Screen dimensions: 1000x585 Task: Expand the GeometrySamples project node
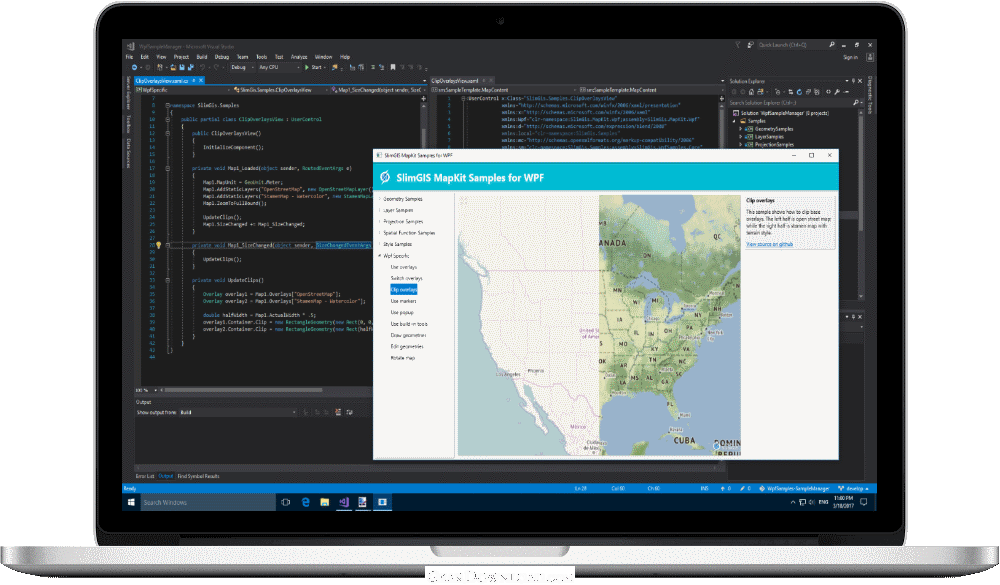tap(740, 129)
